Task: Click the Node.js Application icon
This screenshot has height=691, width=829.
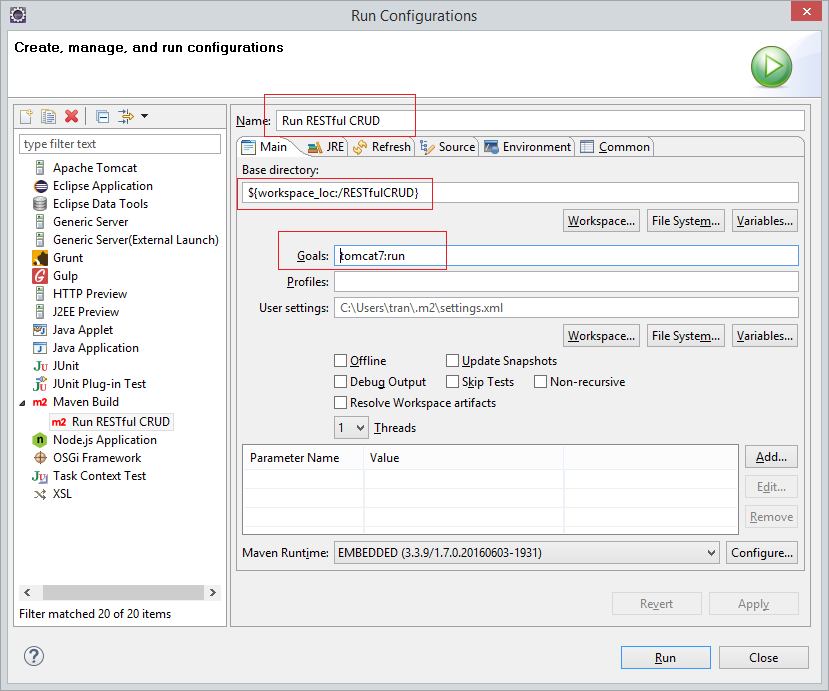Action: [x=40, y=440]
